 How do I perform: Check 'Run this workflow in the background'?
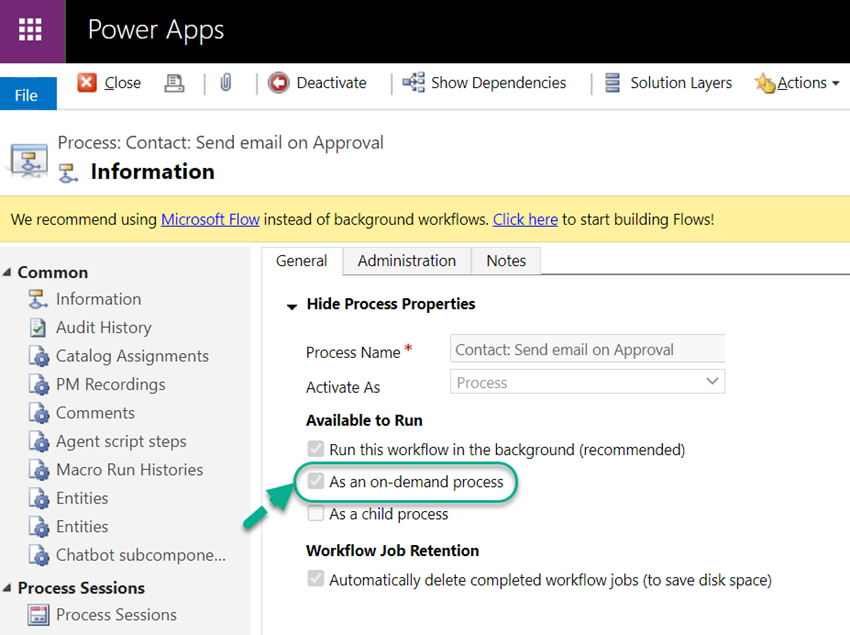[x=316, y=449]
